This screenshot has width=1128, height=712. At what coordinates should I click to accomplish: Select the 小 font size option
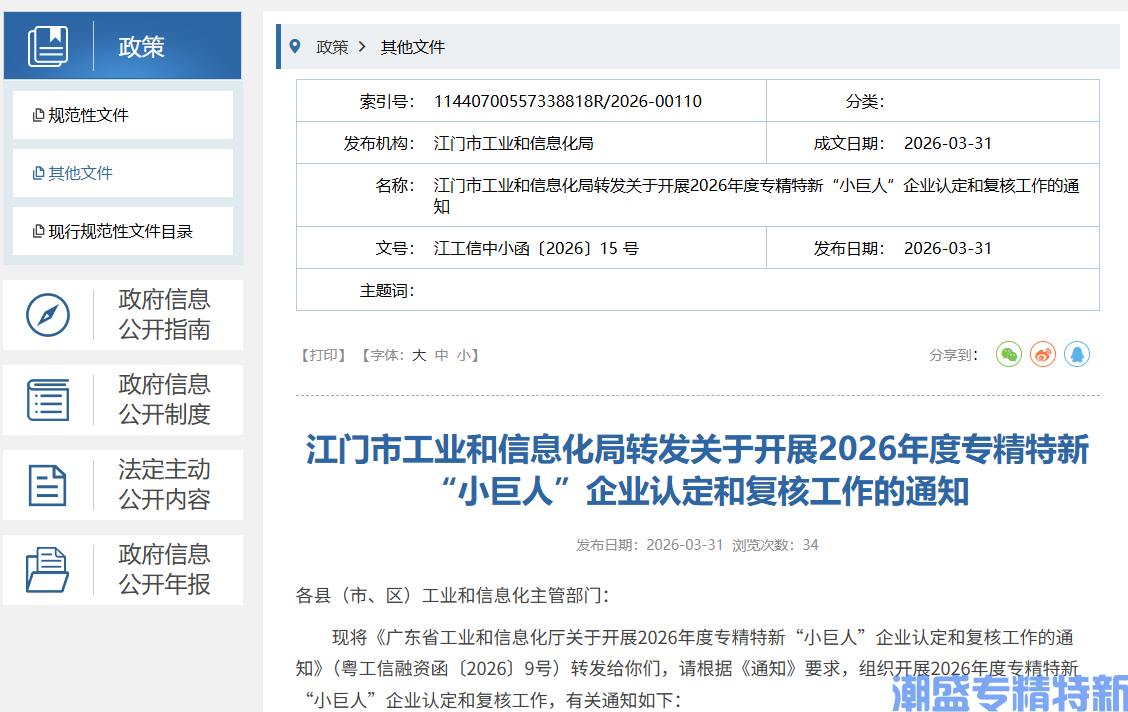464,355
